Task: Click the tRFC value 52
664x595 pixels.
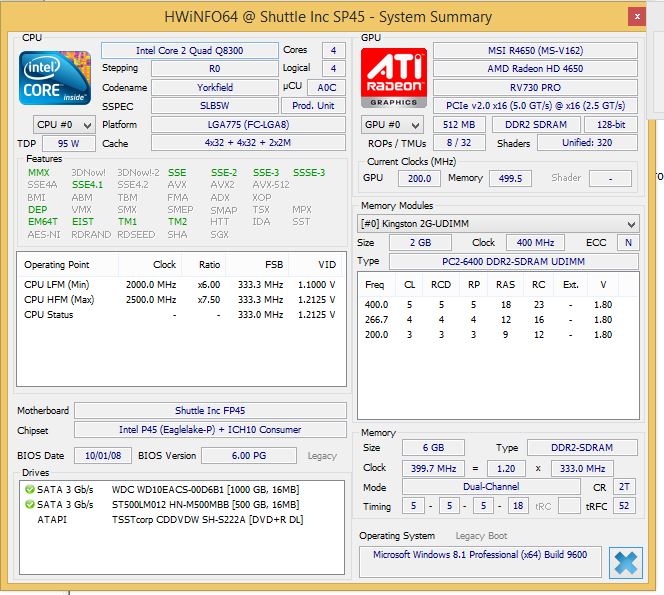Action: tap(624, 506)
